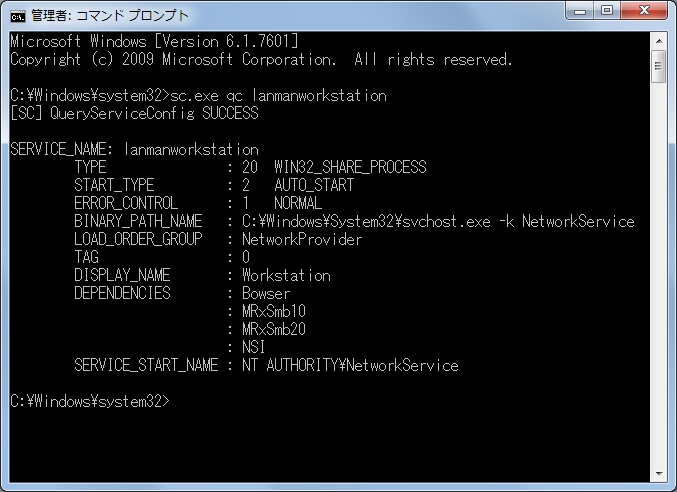Click the Workstation display name value
Image resolution: width=677 pixels, height=492 pixels.
point(286,275)
